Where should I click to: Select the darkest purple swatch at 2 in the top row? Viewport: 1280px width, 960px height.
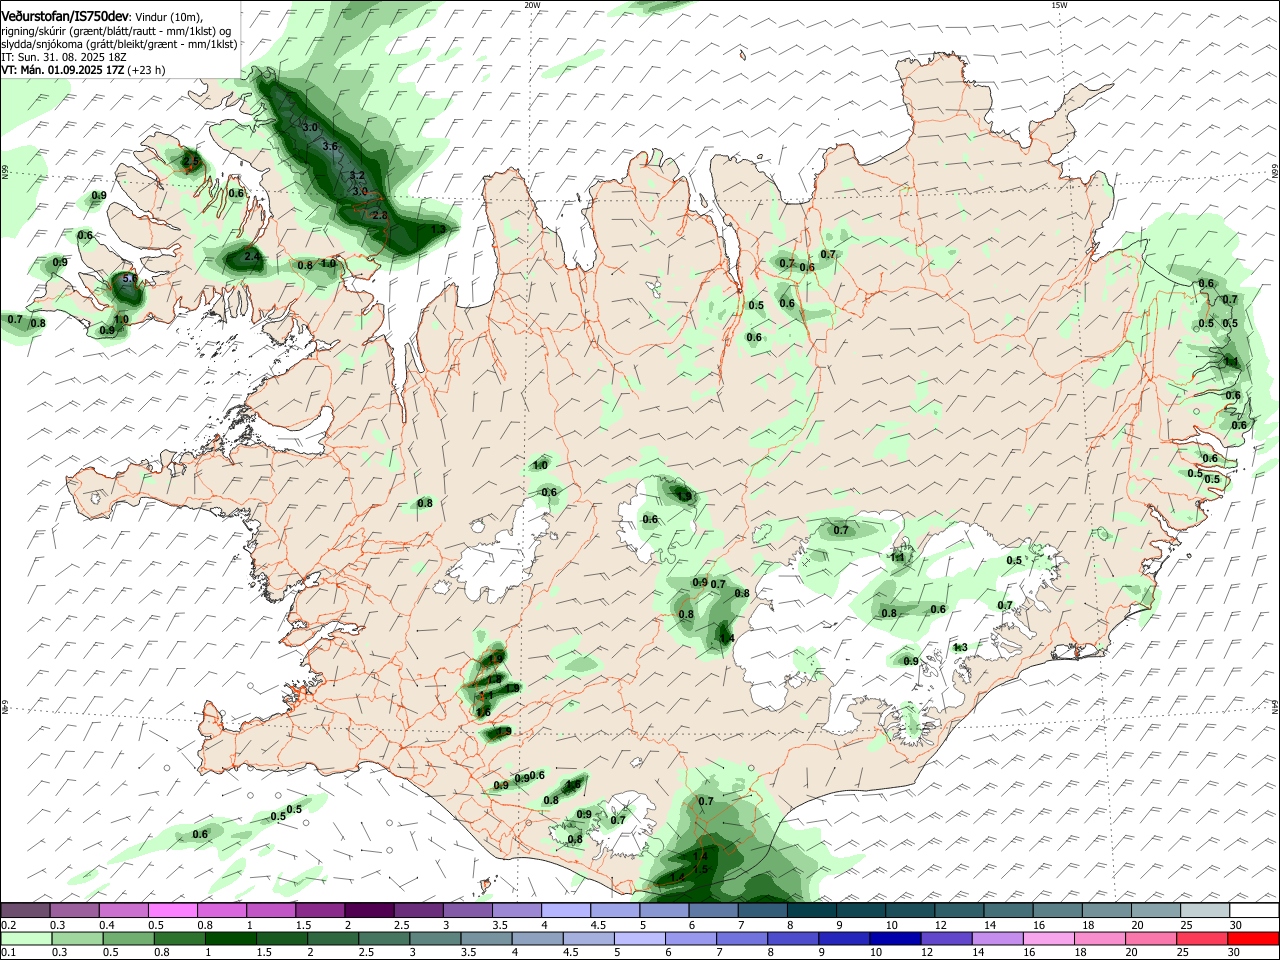click(x=369, y=911)
